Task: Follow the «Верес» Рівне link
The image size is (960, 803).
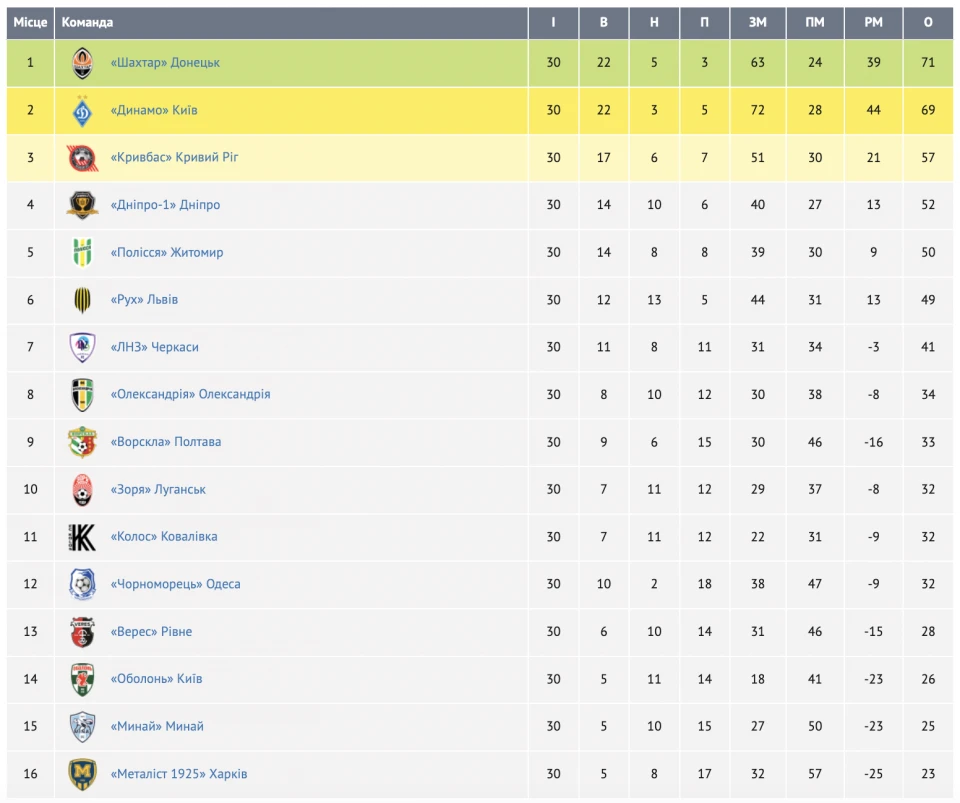Action: pos(151,632)
